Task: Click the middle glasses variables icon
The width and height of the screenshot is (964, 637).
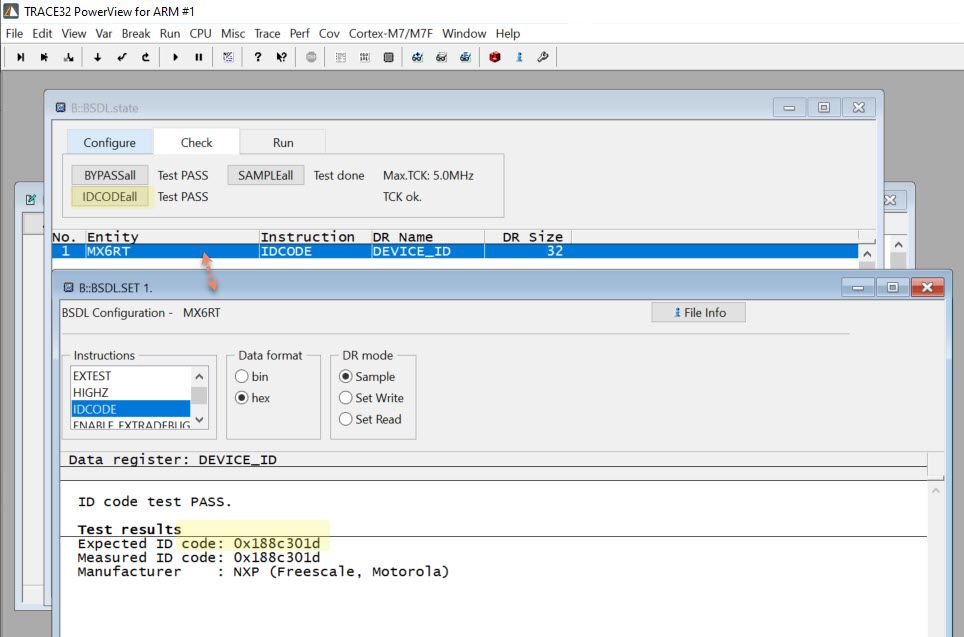Action: pos(441,57)
